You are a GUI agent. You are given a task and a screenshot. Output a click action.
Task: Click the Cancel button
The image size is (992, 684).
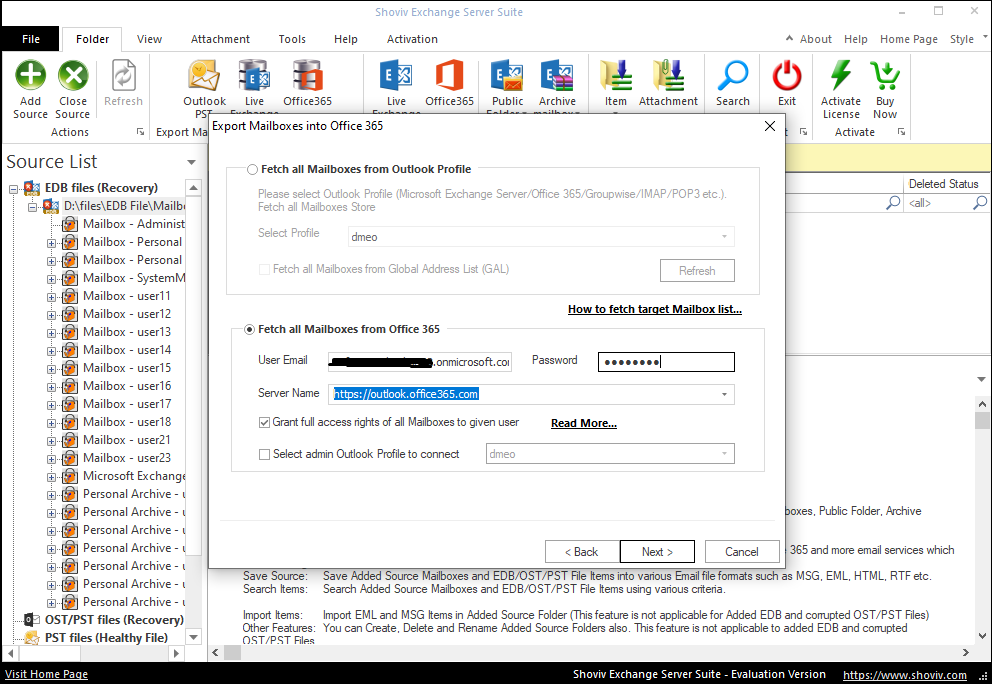tap(741, 552)
